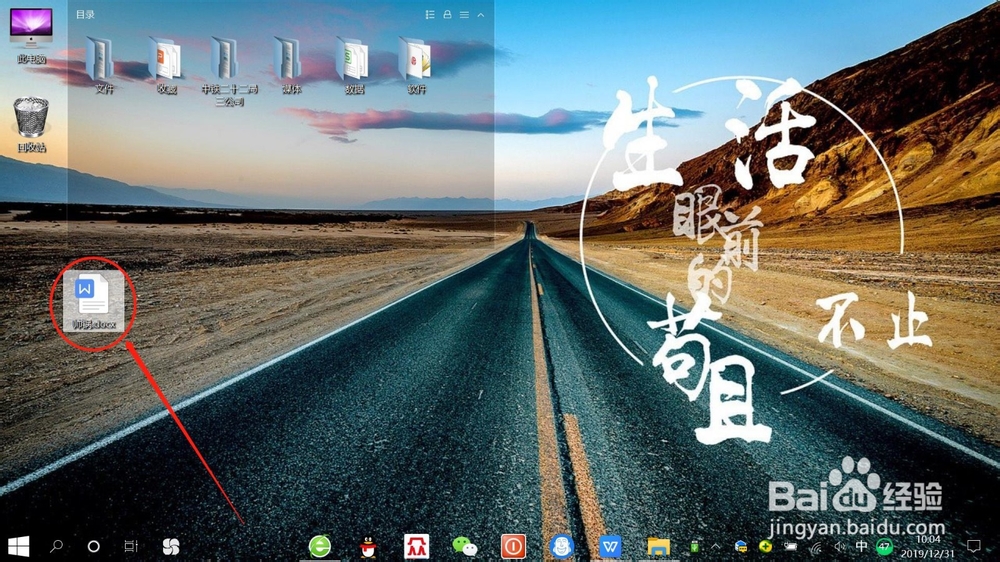Lock the 目录 desktop panel
Image resolution: width=1000 pixels, height=562 pixels.
[447, 14]
